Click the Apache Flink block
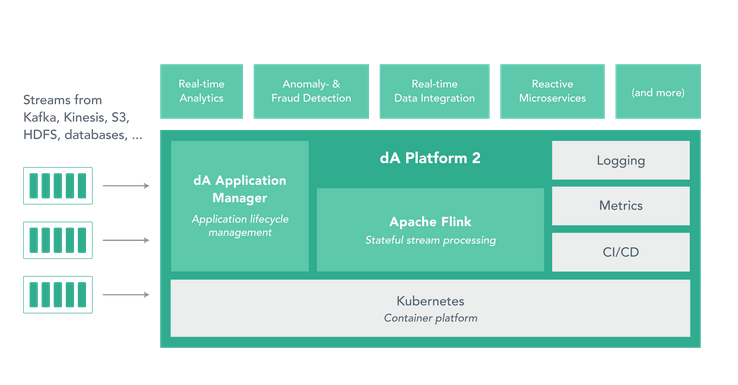This screenshot has height=385, width=738. click(430, 230)
